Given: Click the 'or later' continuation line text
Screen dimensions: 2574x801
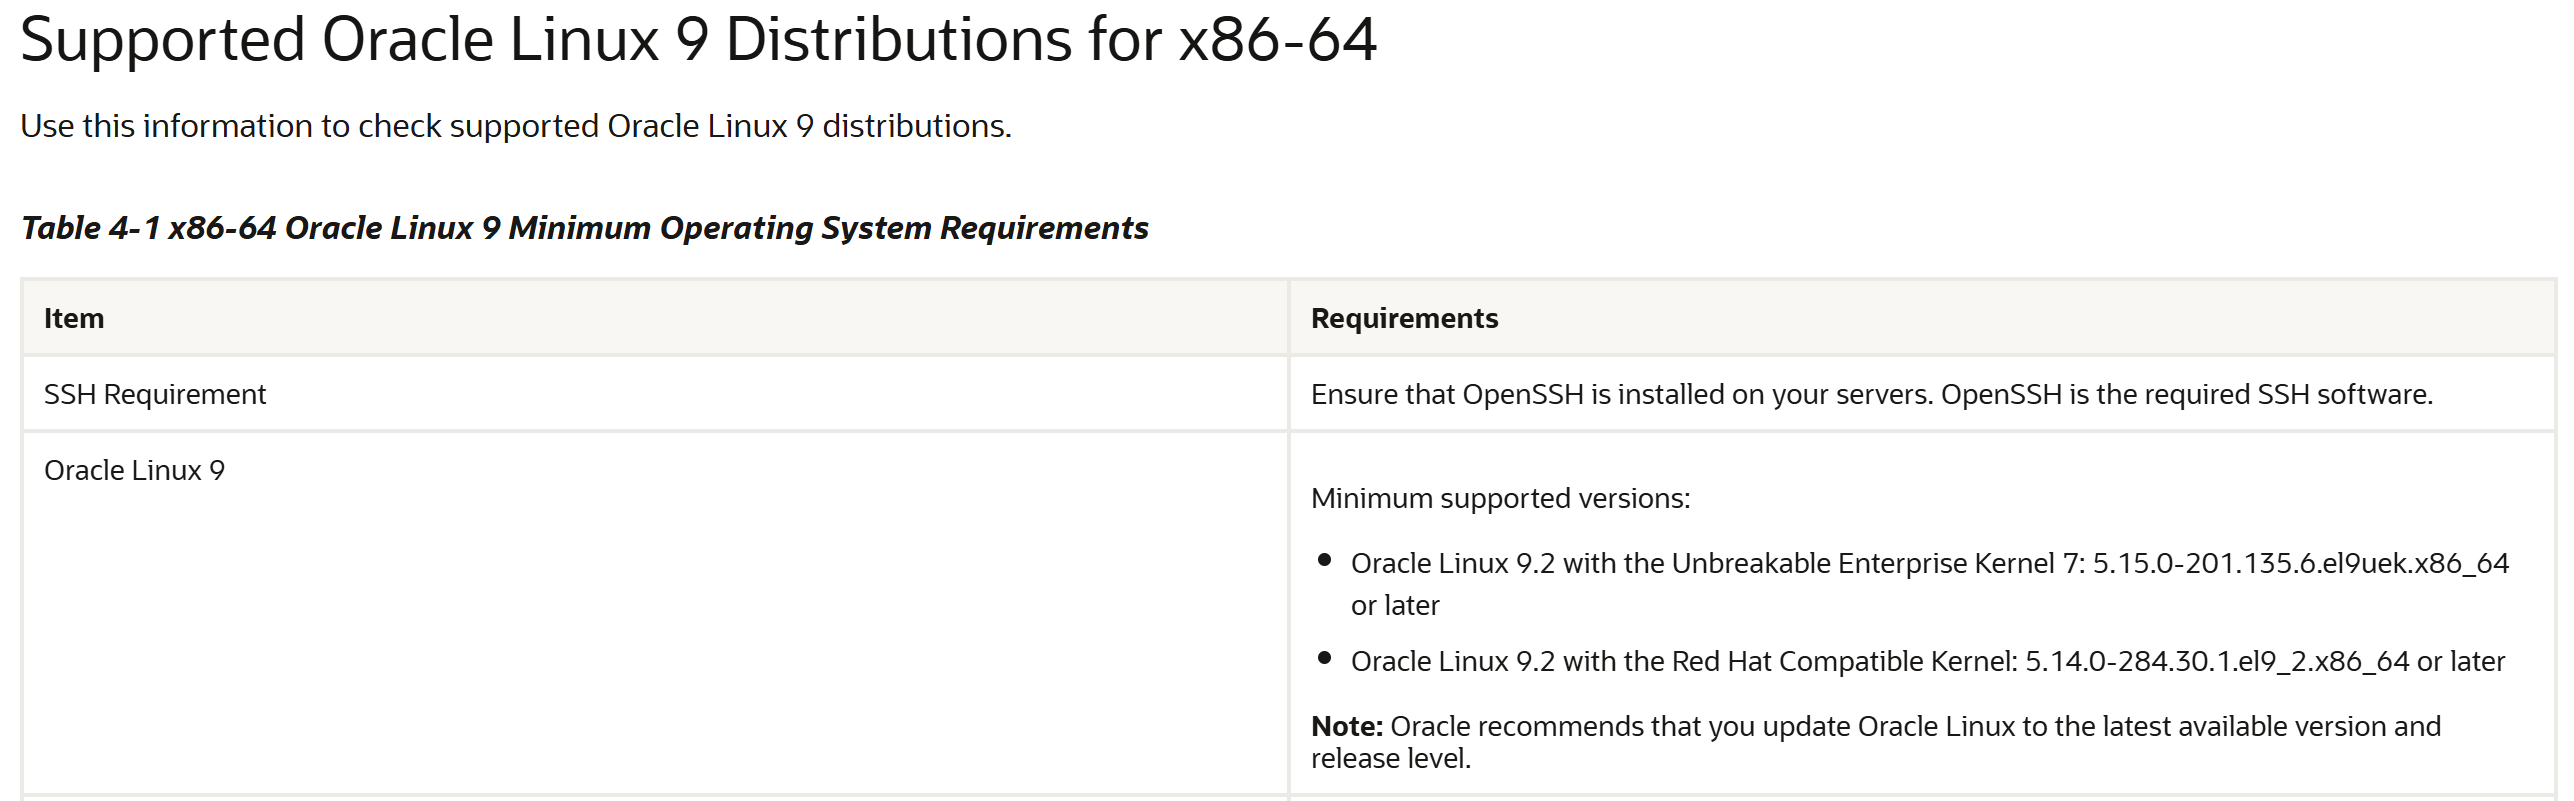Looking at the screenshot, I should tap(1395, 605).
